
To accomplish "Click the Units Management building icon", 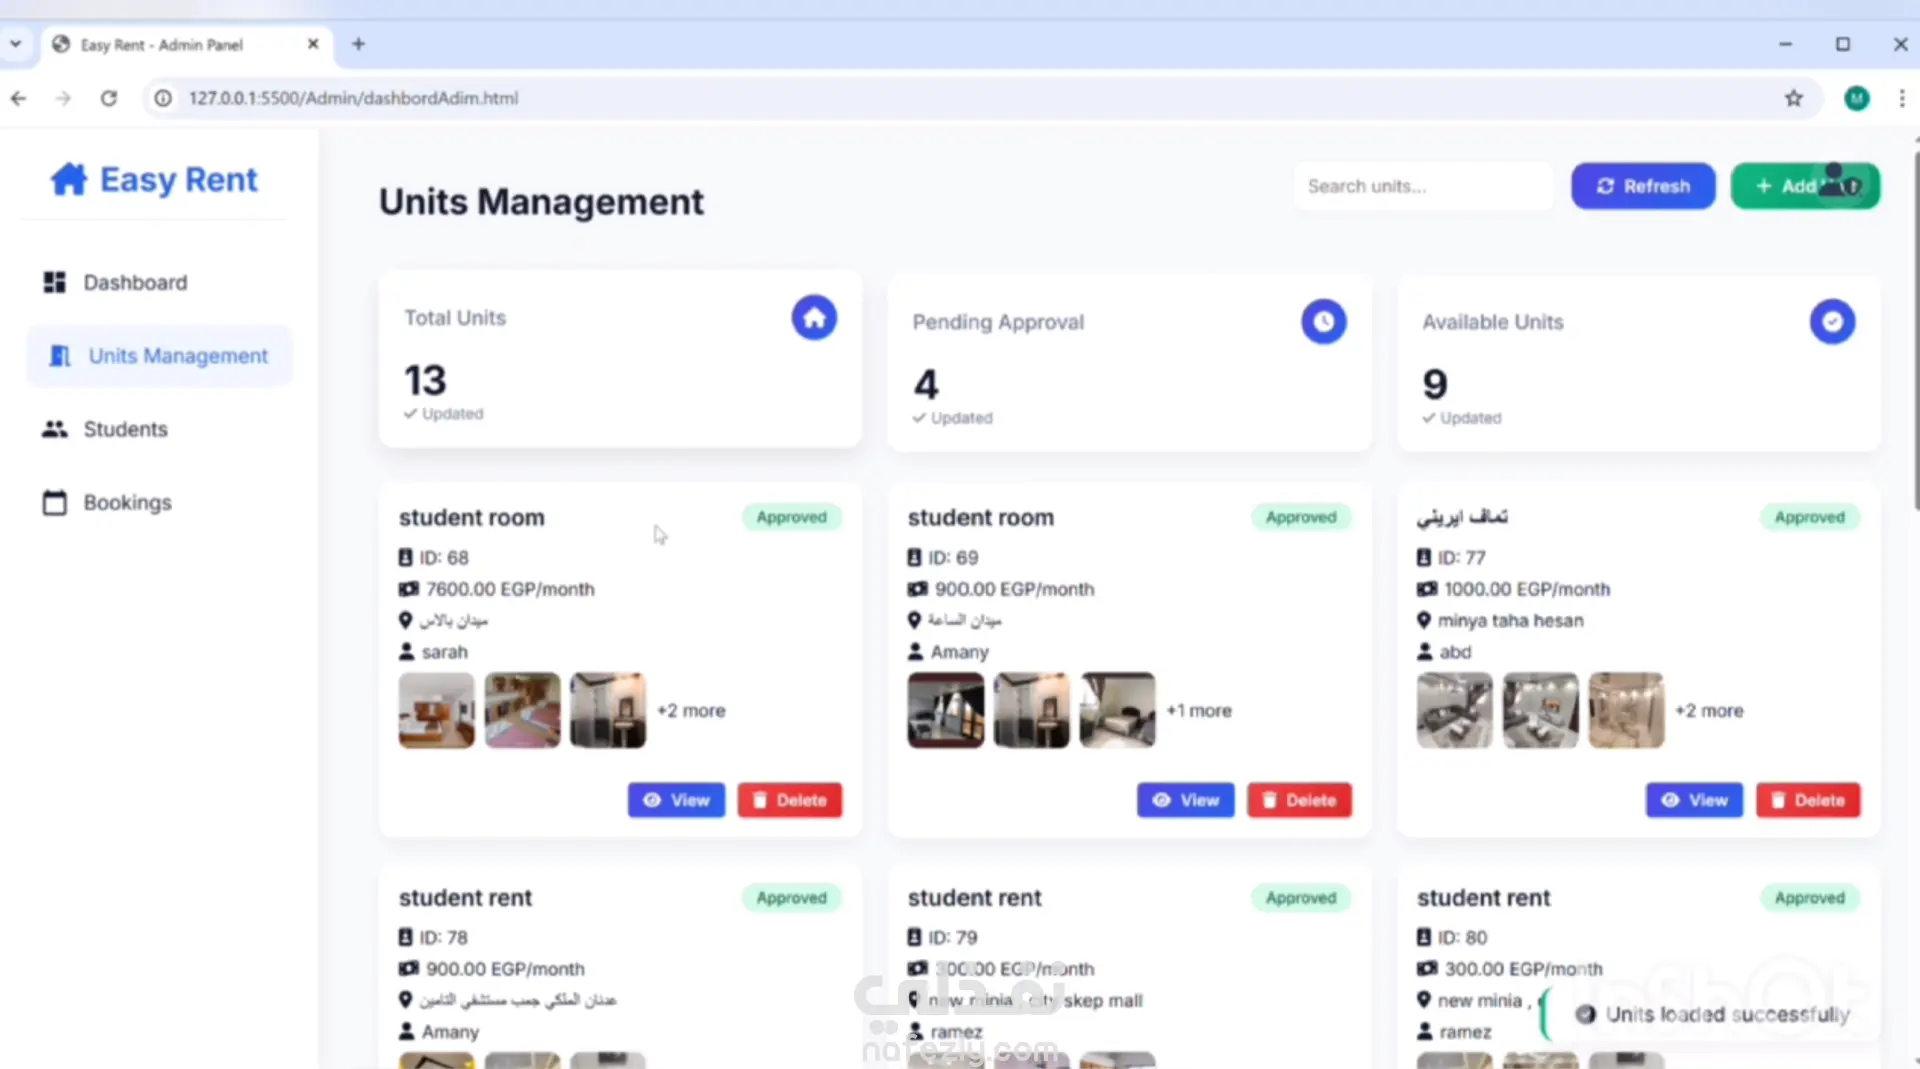I will tap(61, 356).
